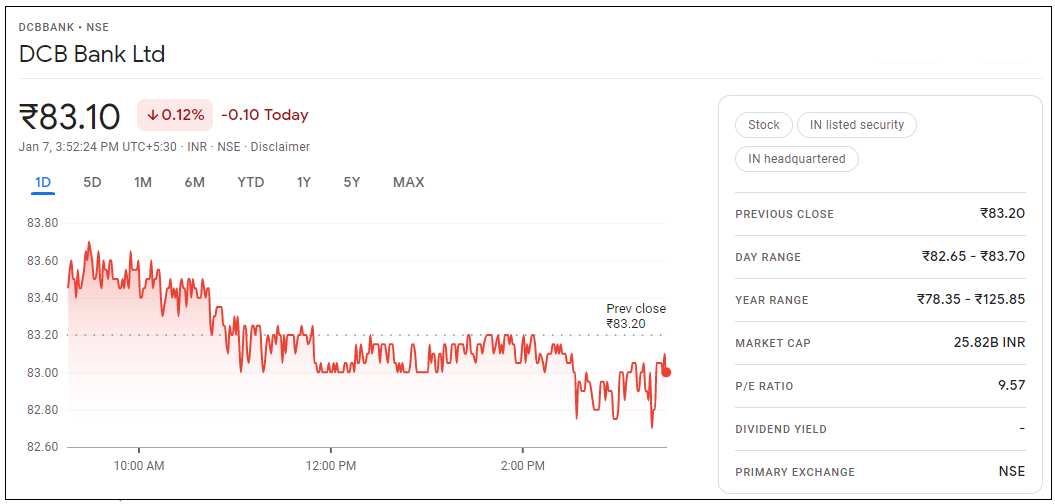The image size is (1055, 504).
Task: Click the ₹83.10 current price
Action: click(70, 116)
